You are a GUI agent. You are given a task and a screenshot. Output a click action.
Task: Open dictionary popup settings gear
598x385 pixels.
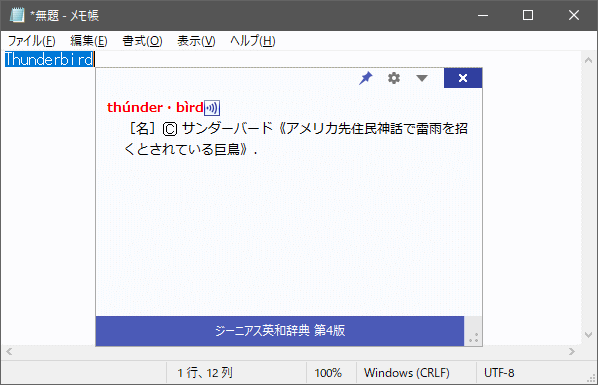[394, 78]
